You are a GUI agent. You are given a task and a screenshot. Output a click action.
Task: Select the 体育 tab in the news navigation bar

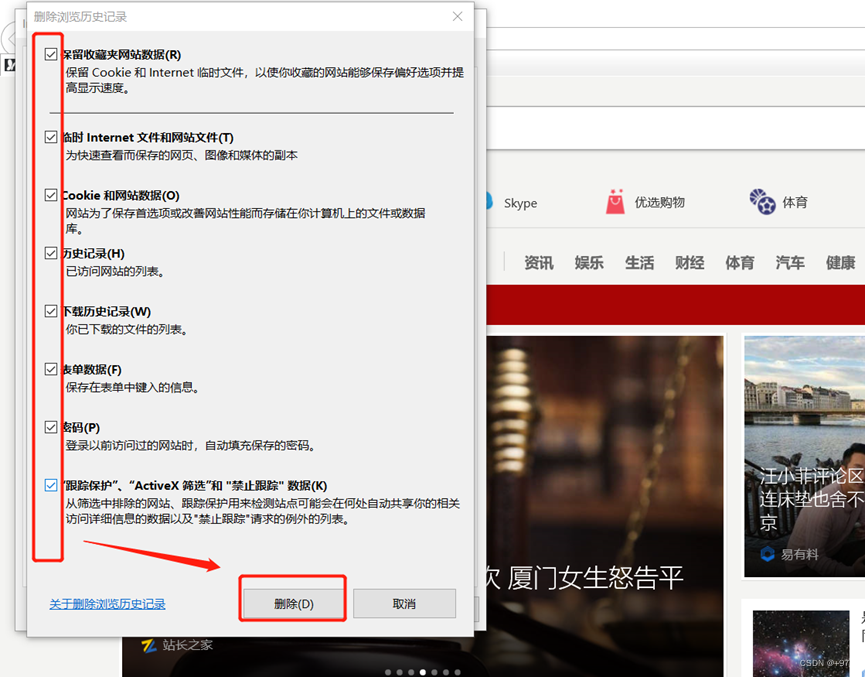click(x=740, y=263)
